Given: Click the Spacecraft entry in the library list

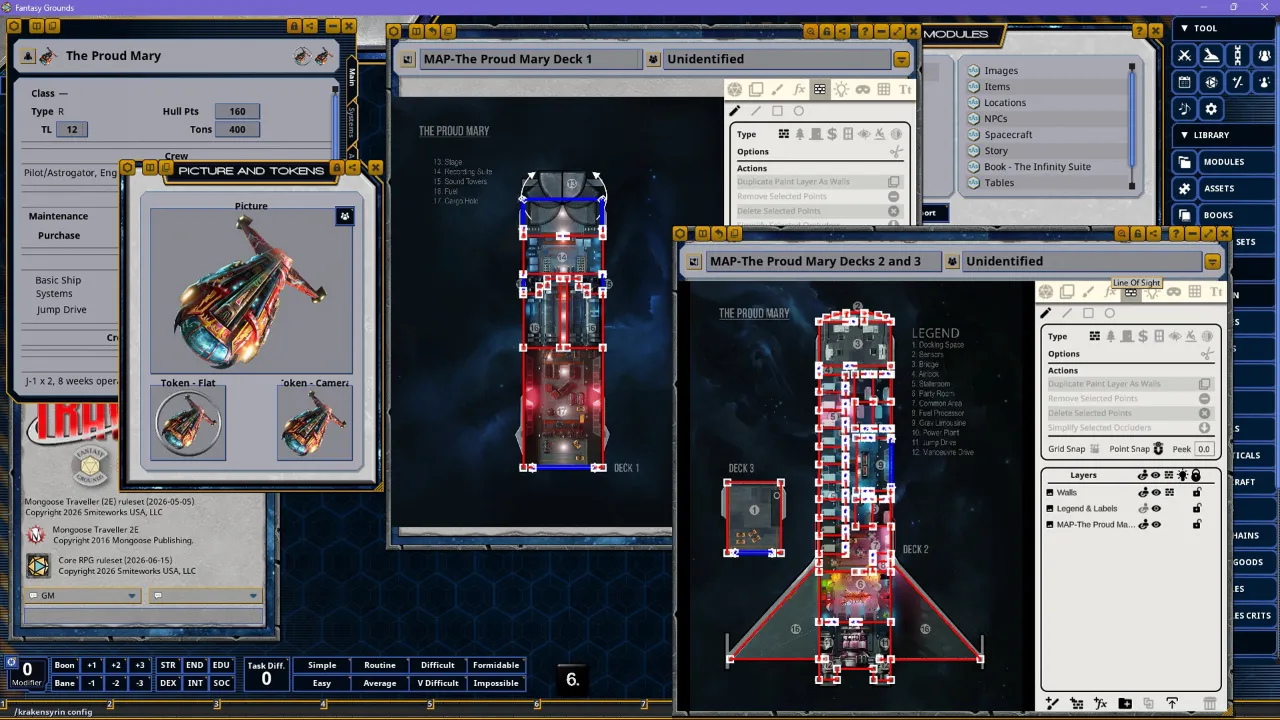Looking at the screenshot, I should [x=1008, y=134].
